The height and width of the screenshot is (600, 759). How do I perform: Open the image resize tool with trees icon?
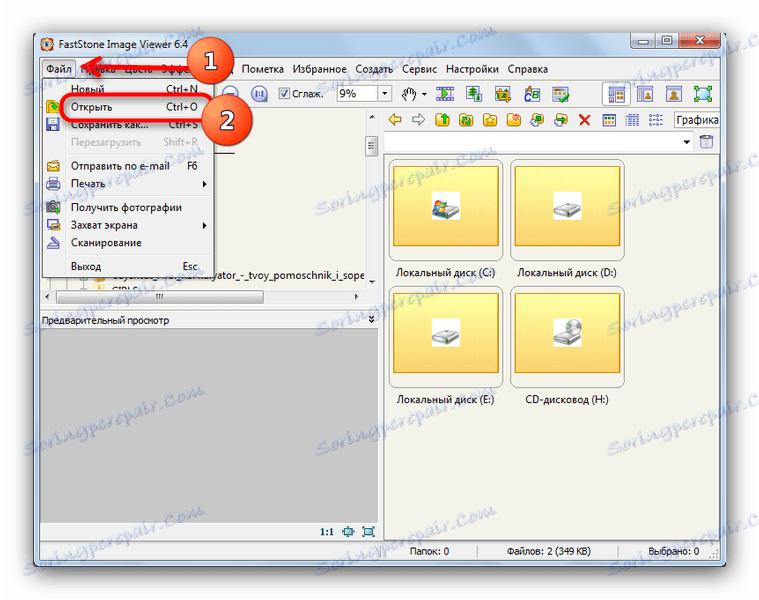click(x=474, y=94)
